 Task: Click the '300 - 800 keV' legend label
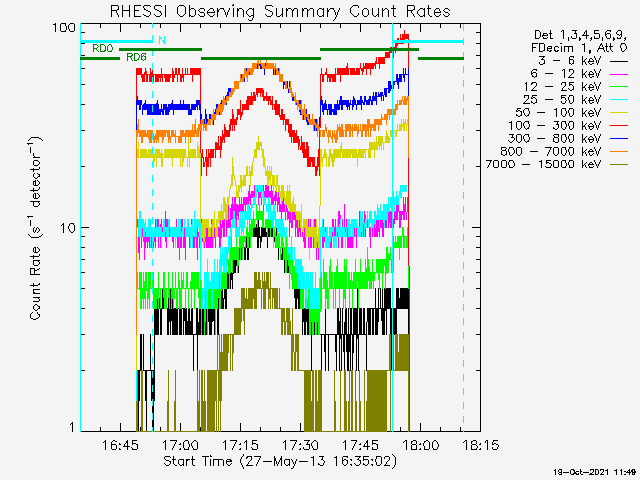pos(554,138)
